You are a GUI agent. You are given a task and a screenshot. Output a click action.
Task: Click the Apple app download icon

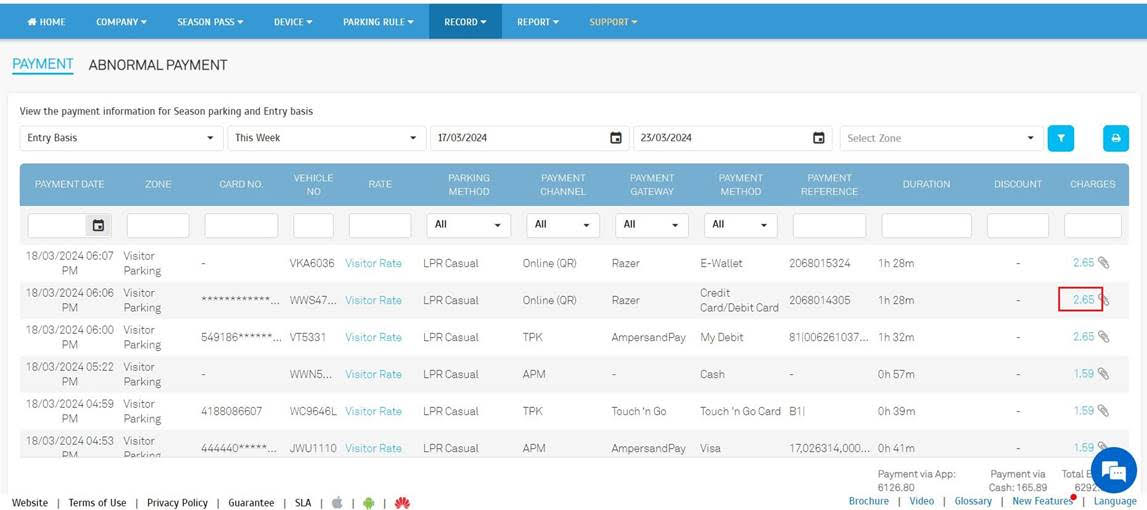337,503
